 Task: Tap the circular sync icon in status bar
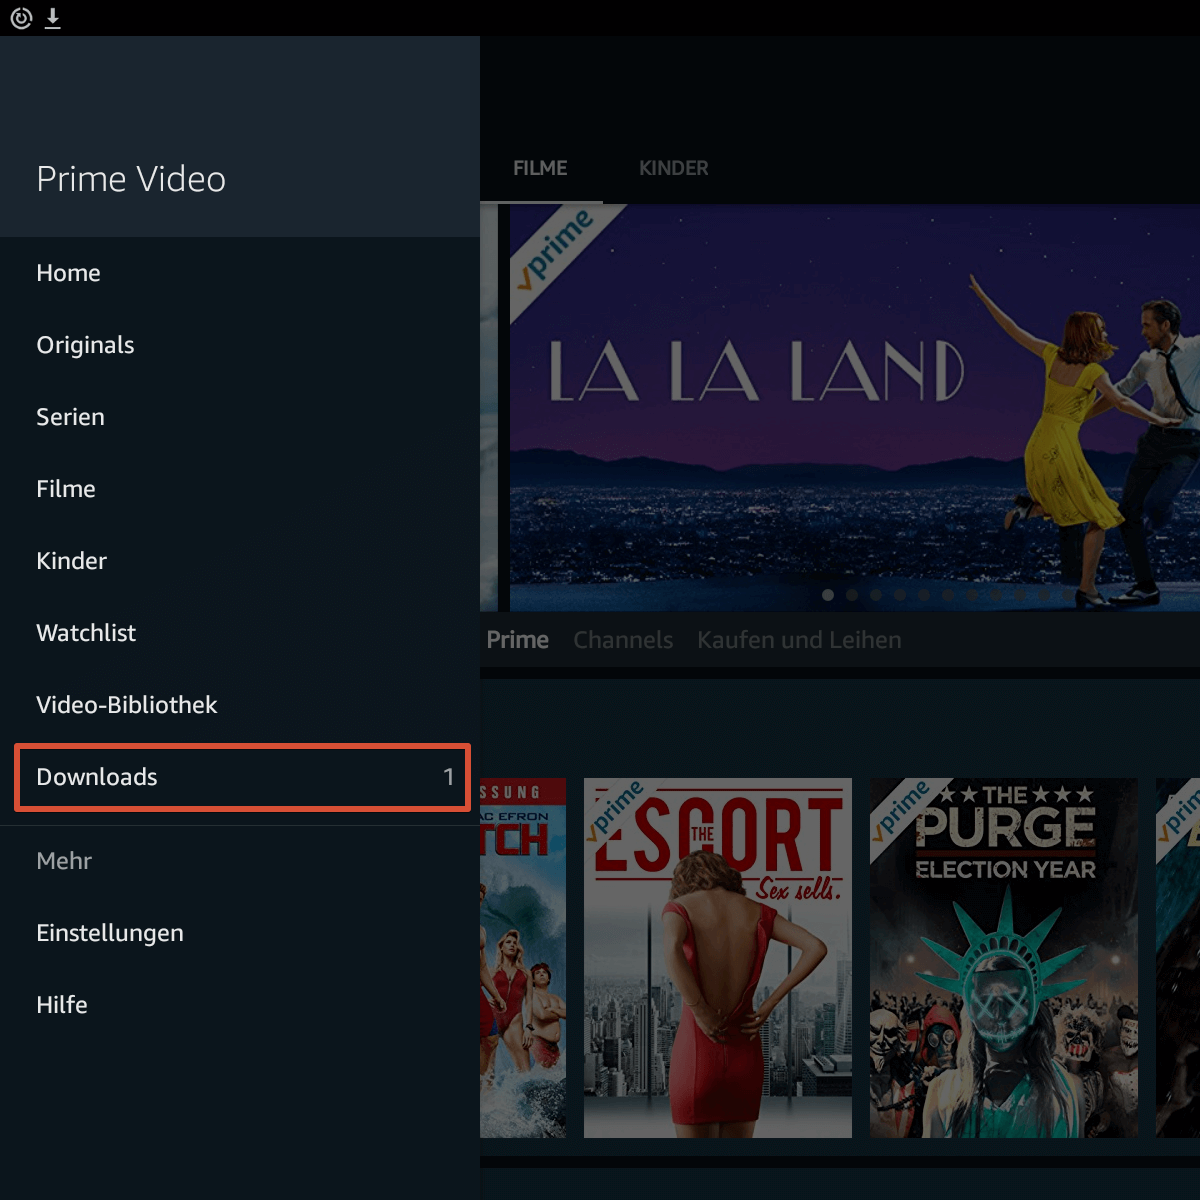pyautogui.click(x=21, y=18)
